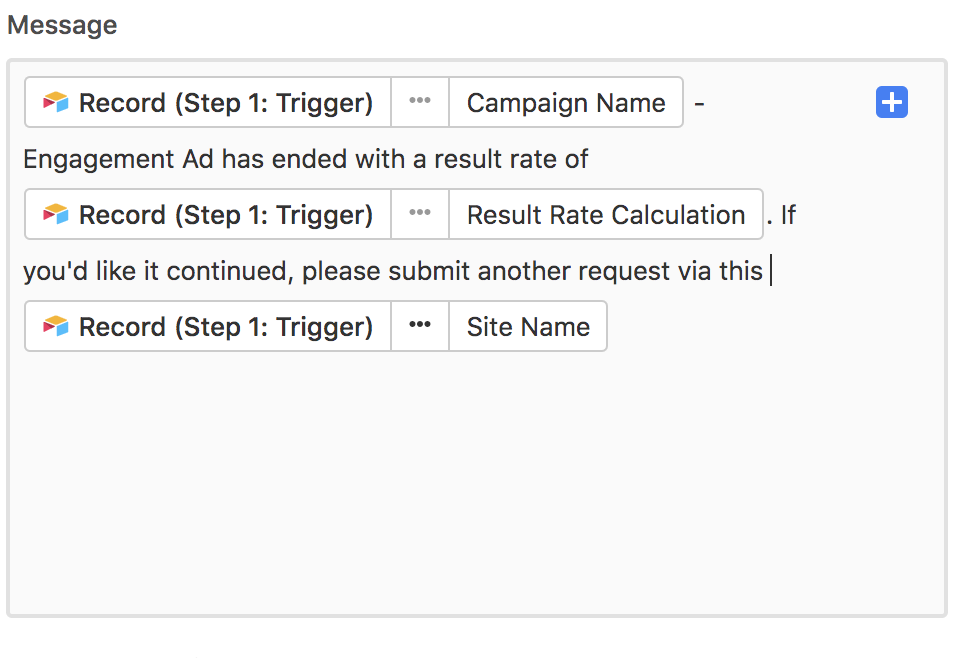Screen dimensions: 968x658
Task: Click the word 'Engagement' in the message
Action: click(x=99, y=159)
